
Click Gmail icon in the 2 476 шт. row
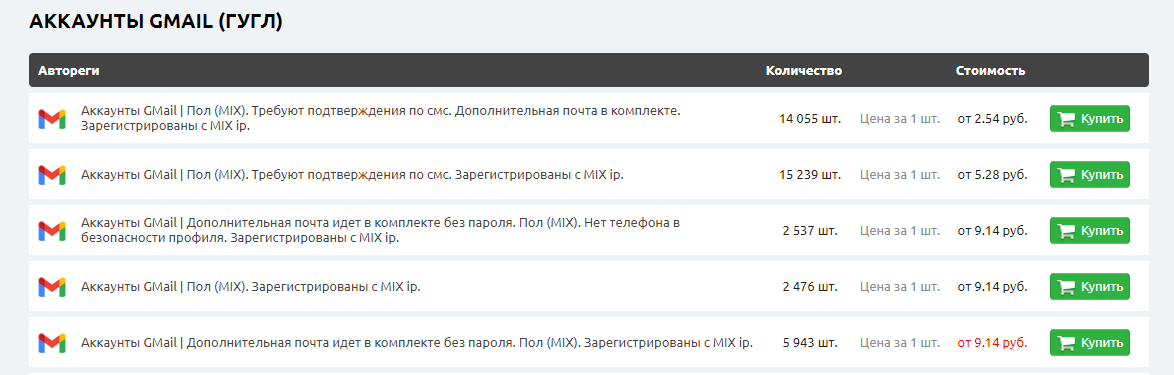(52, 287)
